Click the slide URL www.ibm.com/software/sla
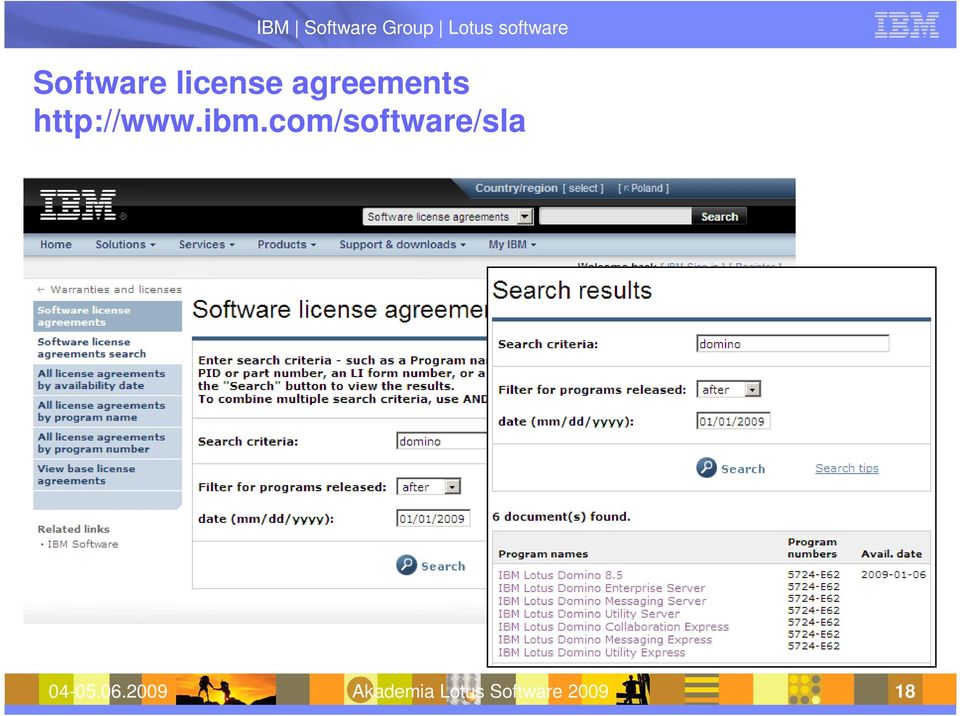The width and height of the screenshot is (960, 716). click(x=279, y=121)
